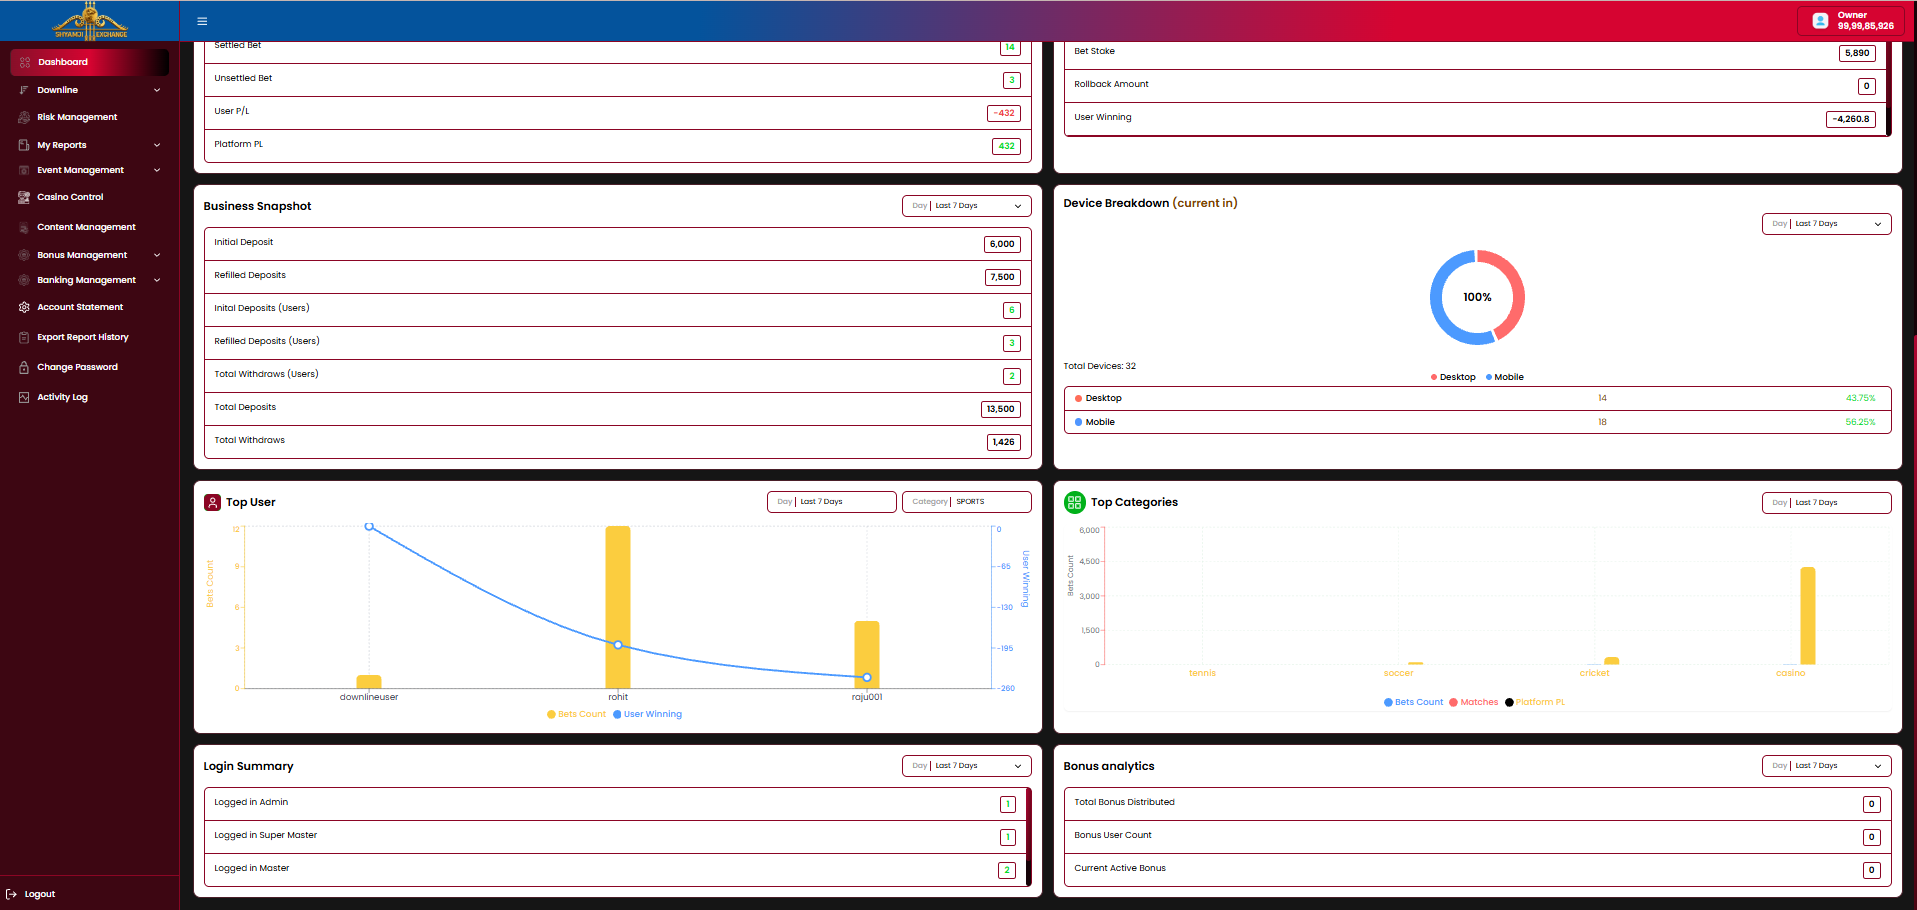Click the hamburger menu icon in header
1917x910 pixels.
coord(202,21)
